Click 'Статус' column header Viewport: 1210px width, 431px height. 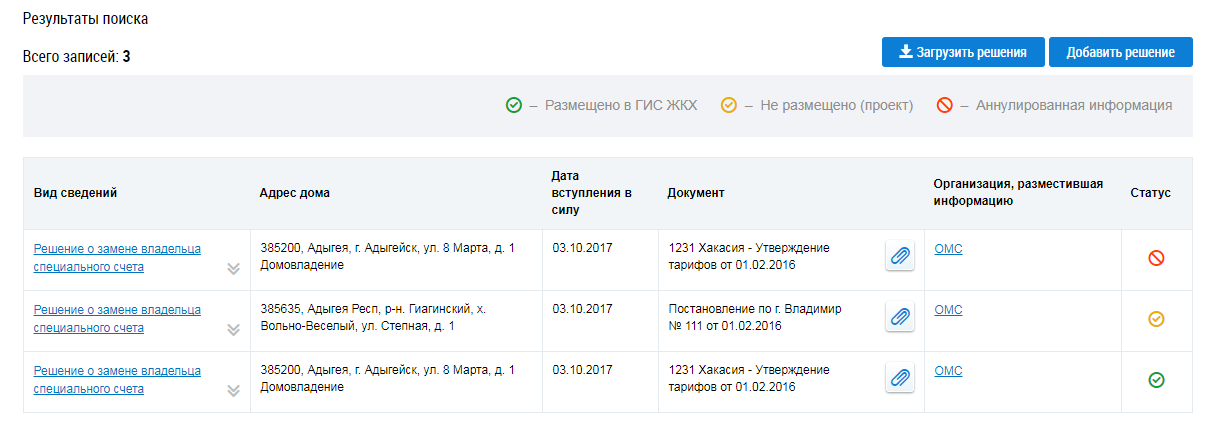tap(1150, 193)
